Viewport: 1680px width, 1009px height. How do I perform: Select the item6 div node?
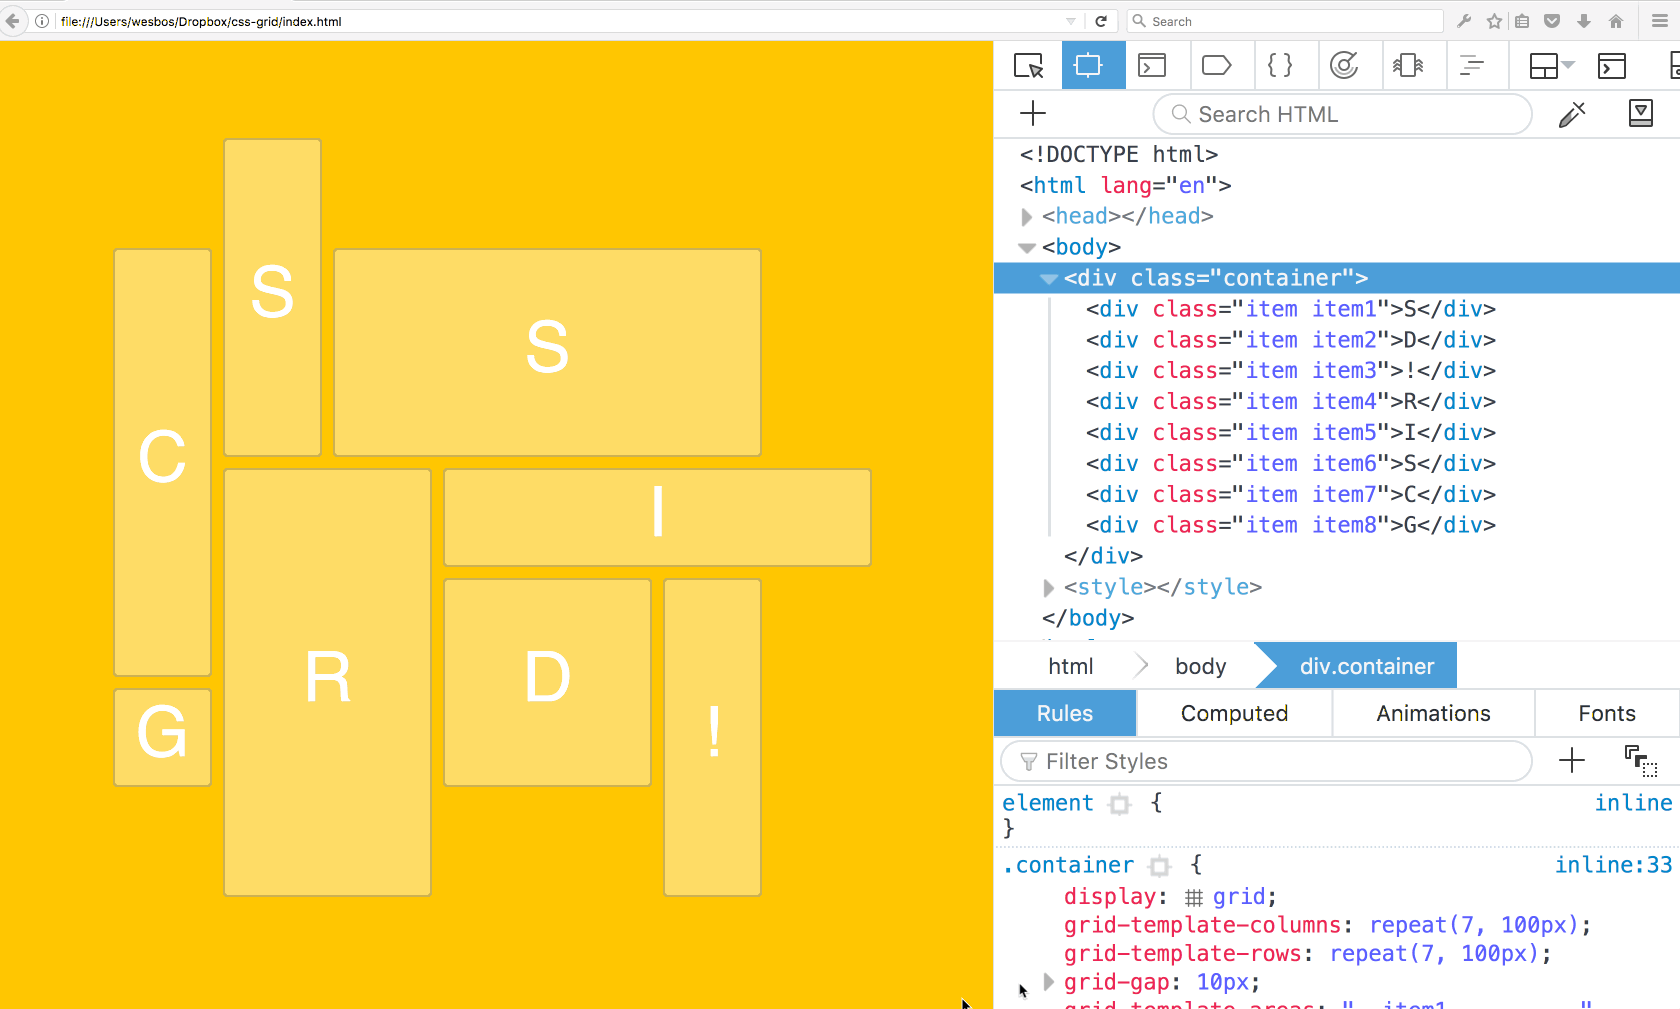click(x=1291, y=464)
